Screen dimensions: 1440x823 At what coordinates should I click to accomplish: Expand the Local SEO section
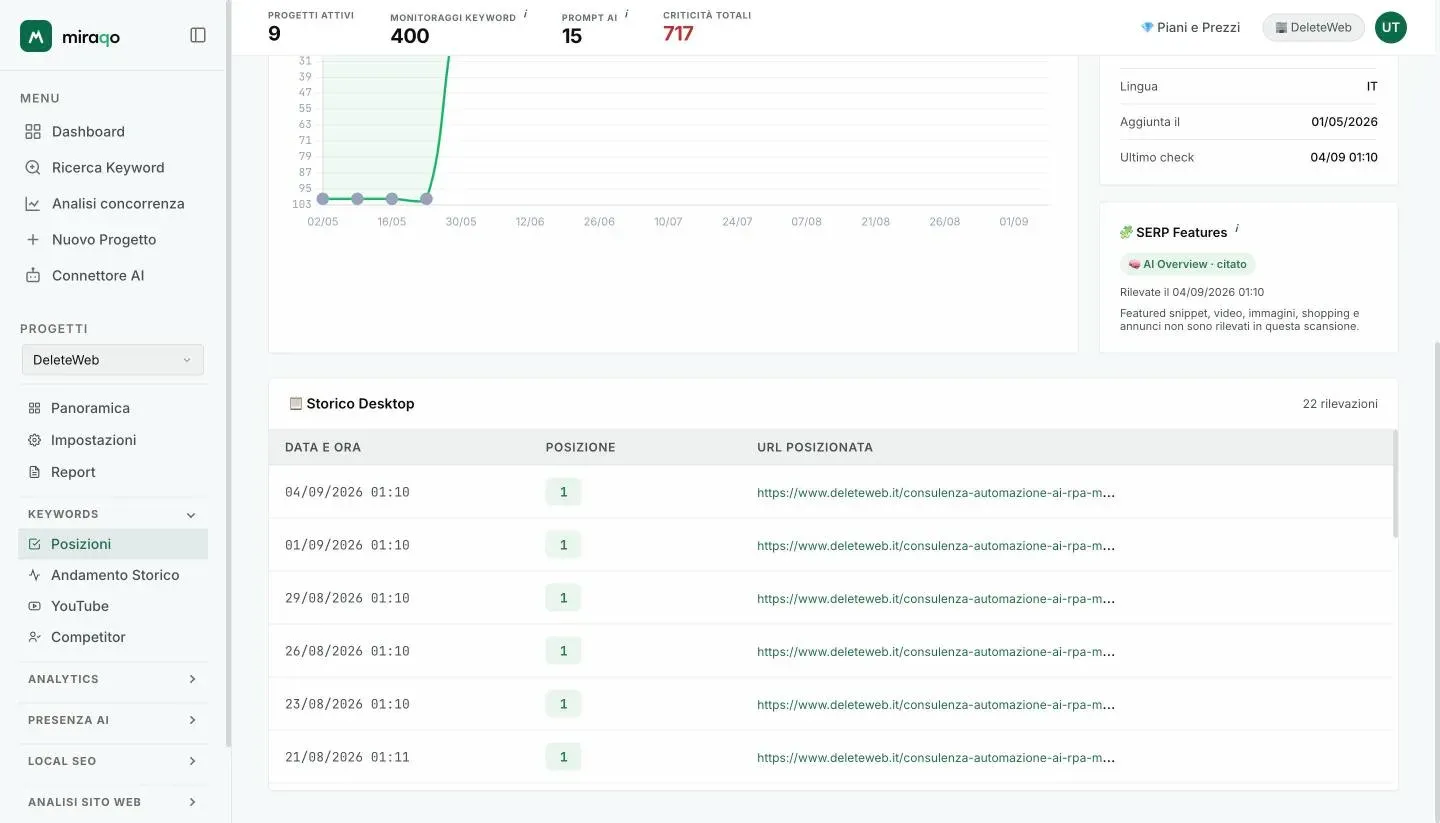click(192, 761)
